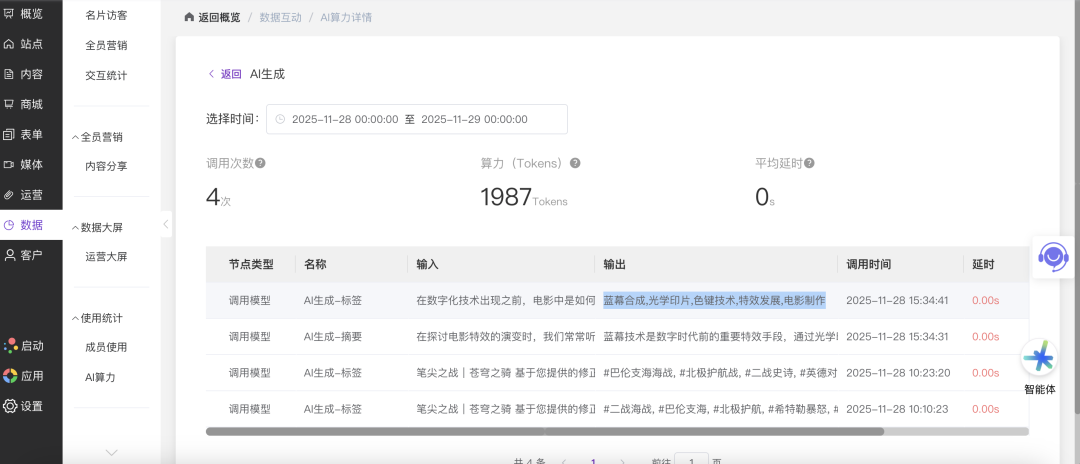
Task: Click the help icon next to 调用次数
Action: 260,163
